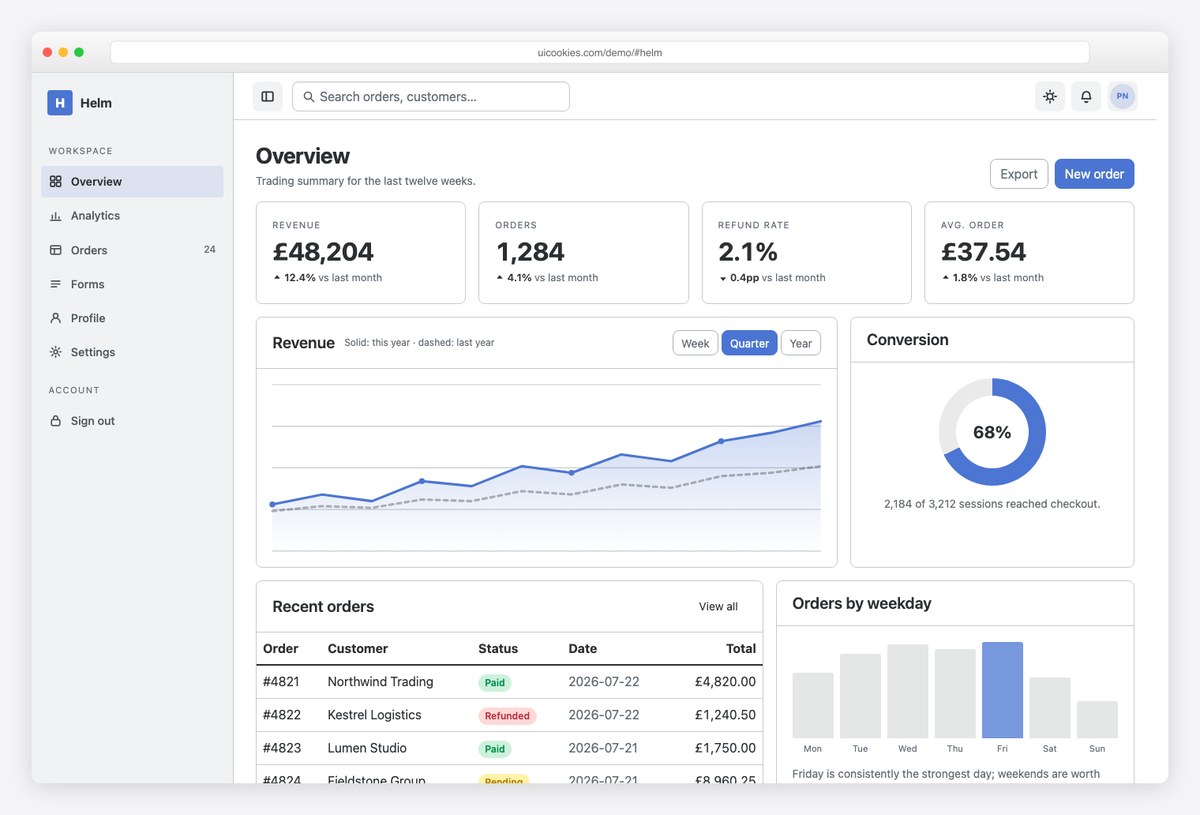This screenshot has width=1200, height=815.
Task: Toggle the light/dark theme sun icon
Action: pos(1050,97)
